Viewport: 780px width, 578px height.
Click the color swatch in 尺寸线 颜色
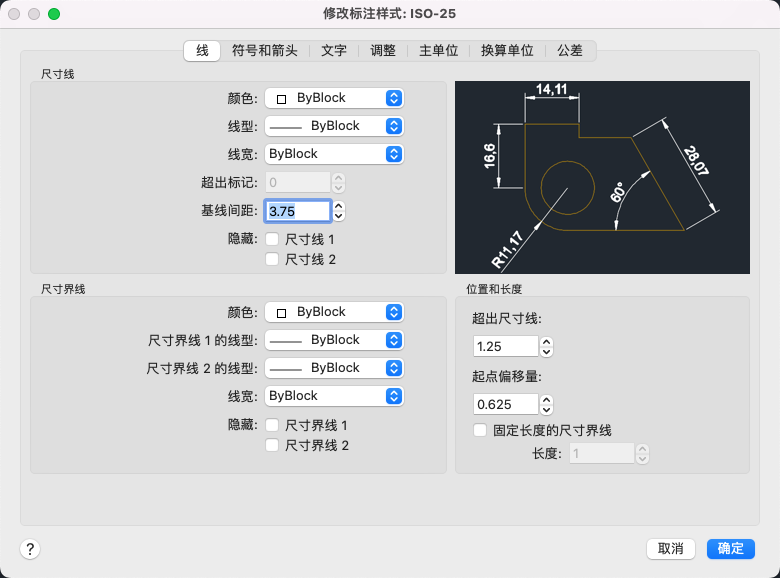282,99
